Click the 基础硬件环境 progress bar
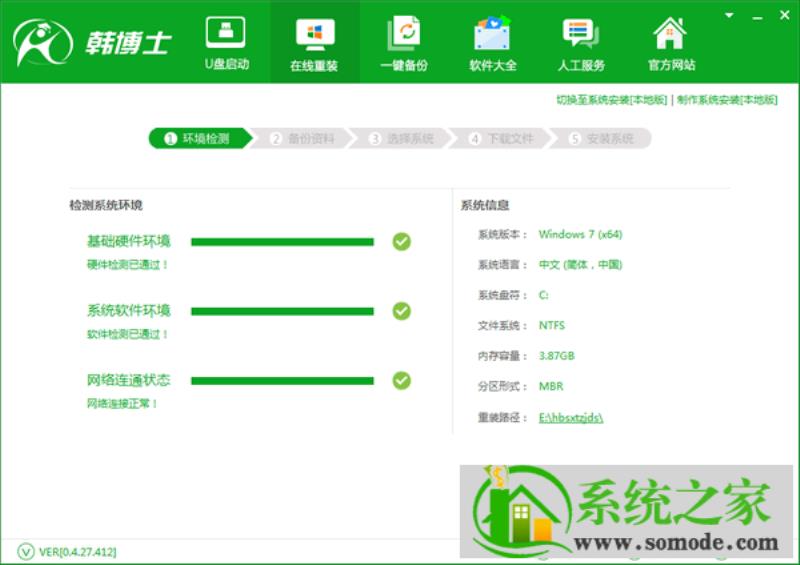This screenshot has width=800, height=565. pyautogui.click(x=282, y=242)
